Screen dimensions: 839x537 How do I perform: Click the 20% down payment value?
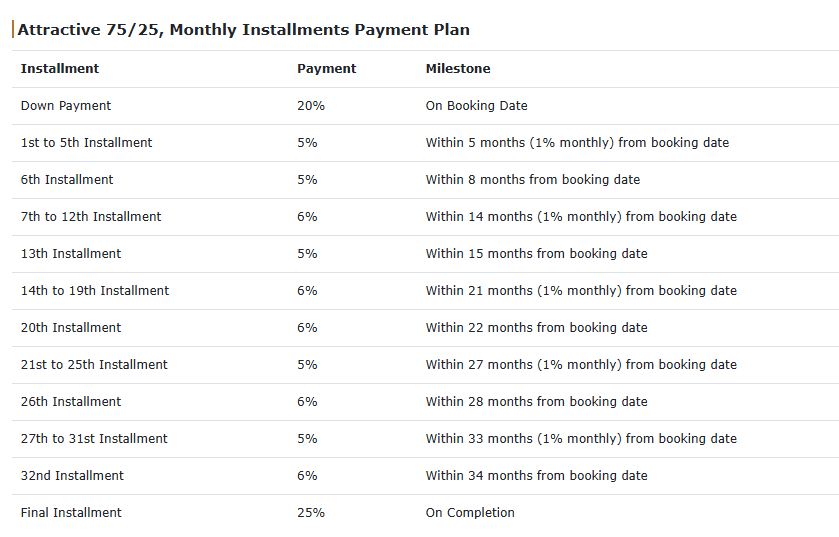point(311,106)
